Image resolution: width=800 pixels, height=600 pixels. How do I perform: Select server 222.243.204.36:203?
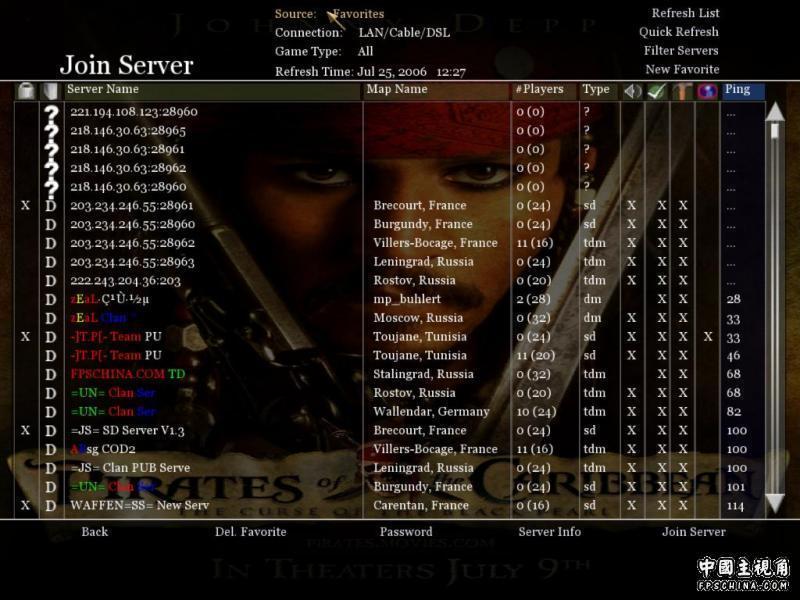tap(126, 281)
